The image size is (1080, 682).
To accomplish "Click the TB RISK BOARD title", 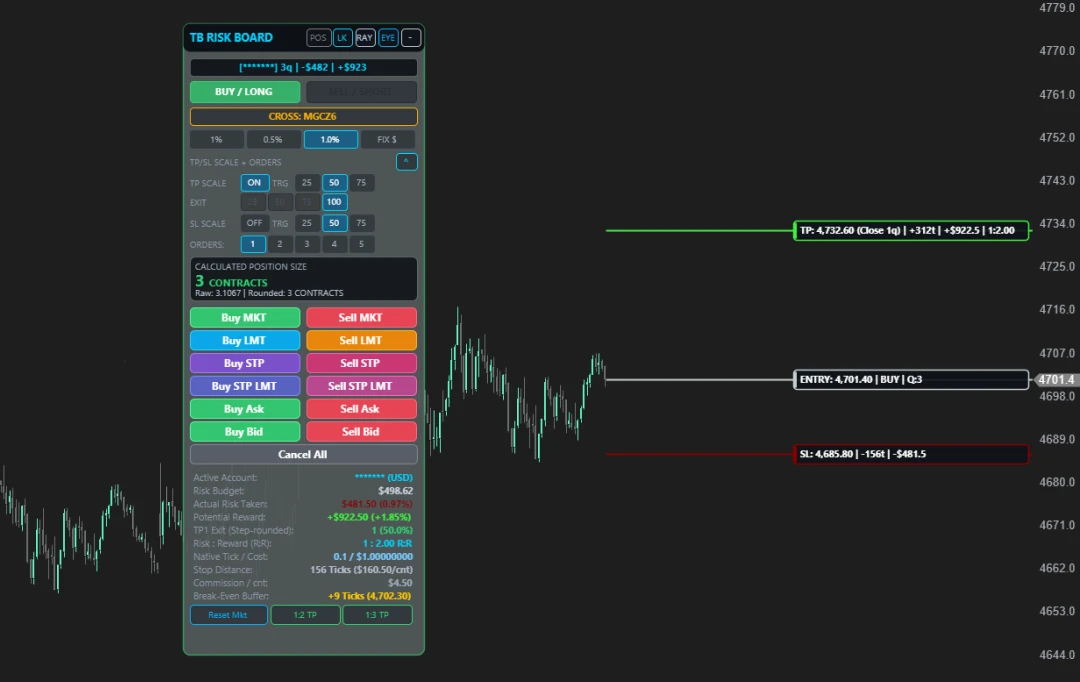I will tap(231, 38).
